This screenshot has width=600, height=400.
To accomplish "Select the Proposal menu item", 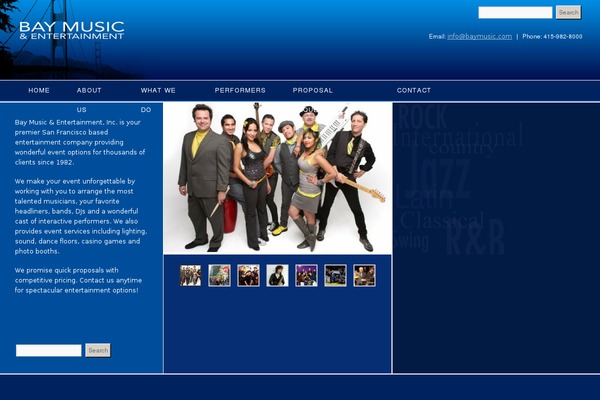I will 313,90.
